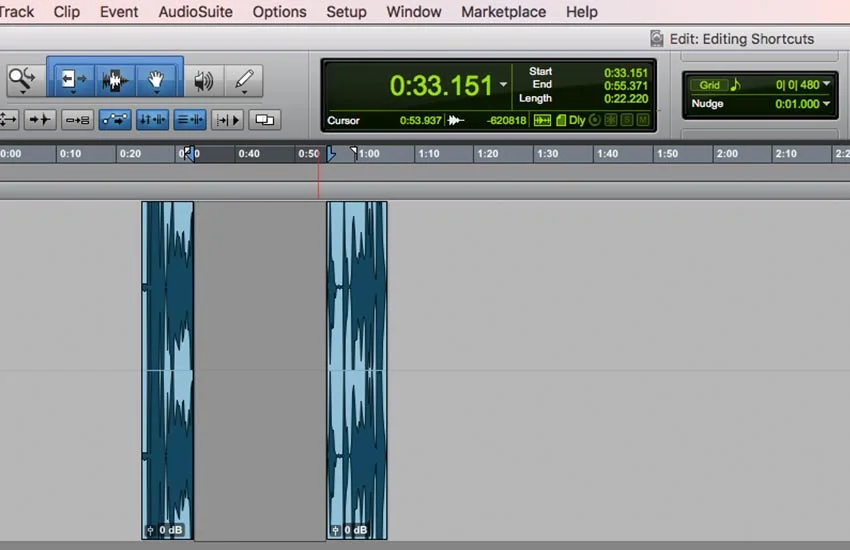Open the Window menu

click(x=414, y=11)
